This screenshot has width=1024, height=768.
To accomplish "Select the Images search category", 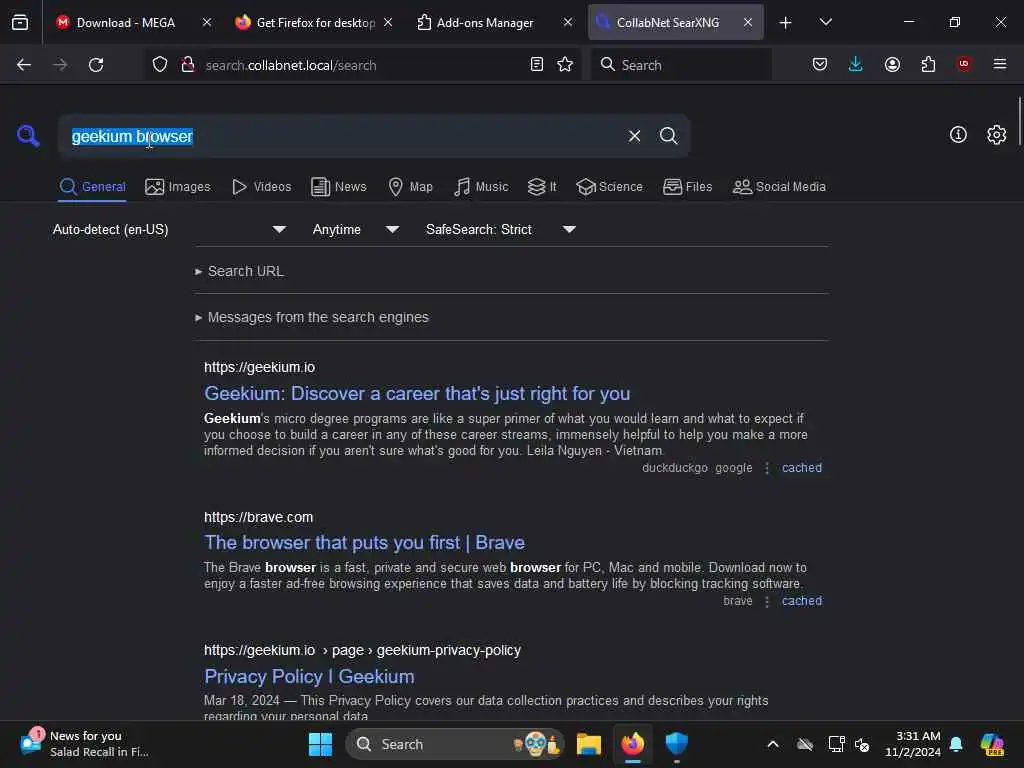I will point(178,187).
